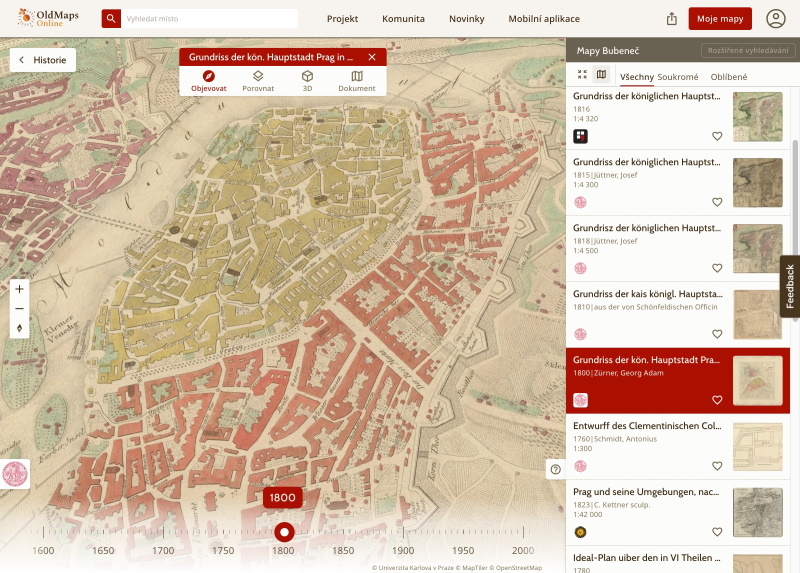Close the selected map title bar
800x573 pixels.
[372, 57]
